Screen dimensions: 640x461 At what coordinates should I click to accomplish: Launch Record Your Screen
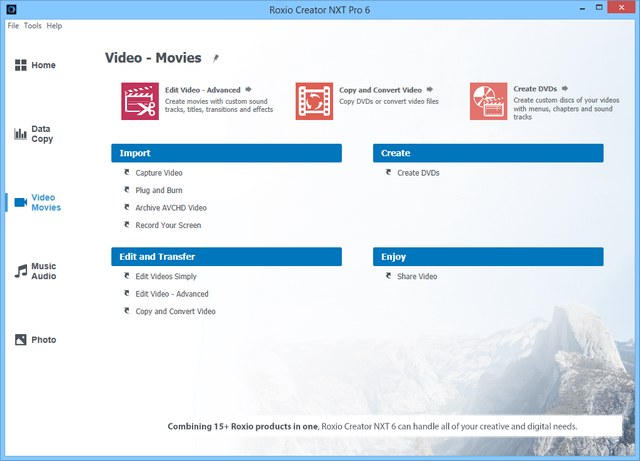[168, 225]
